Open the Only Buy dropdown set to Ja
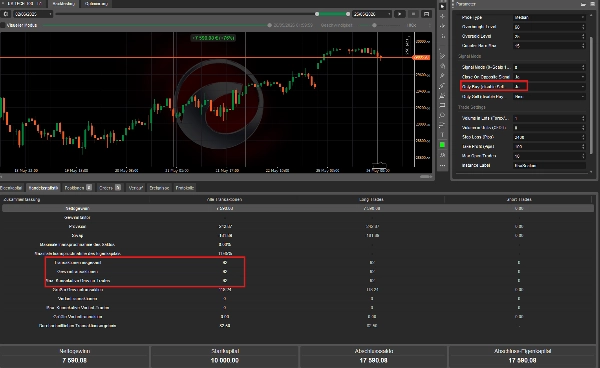Screen dimensions: 600x368 click(x=549, y=87)
